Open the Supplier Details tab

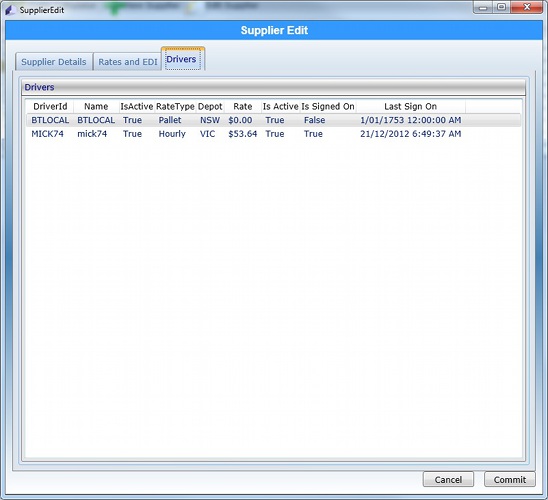[x=54, y=62]
